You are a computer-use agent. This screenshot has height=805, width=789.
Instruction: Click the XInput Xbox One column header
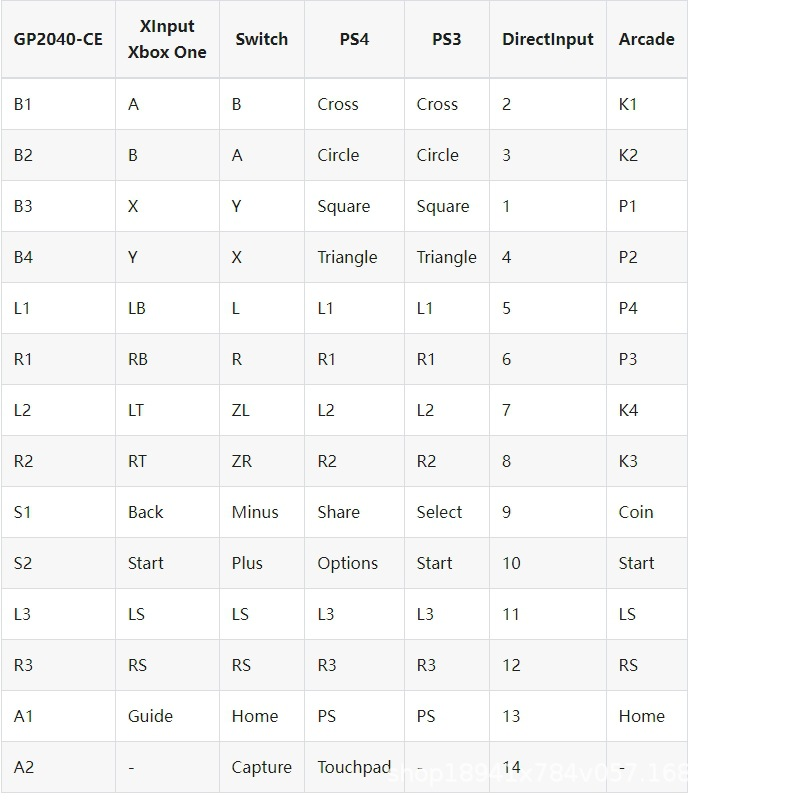167,40
